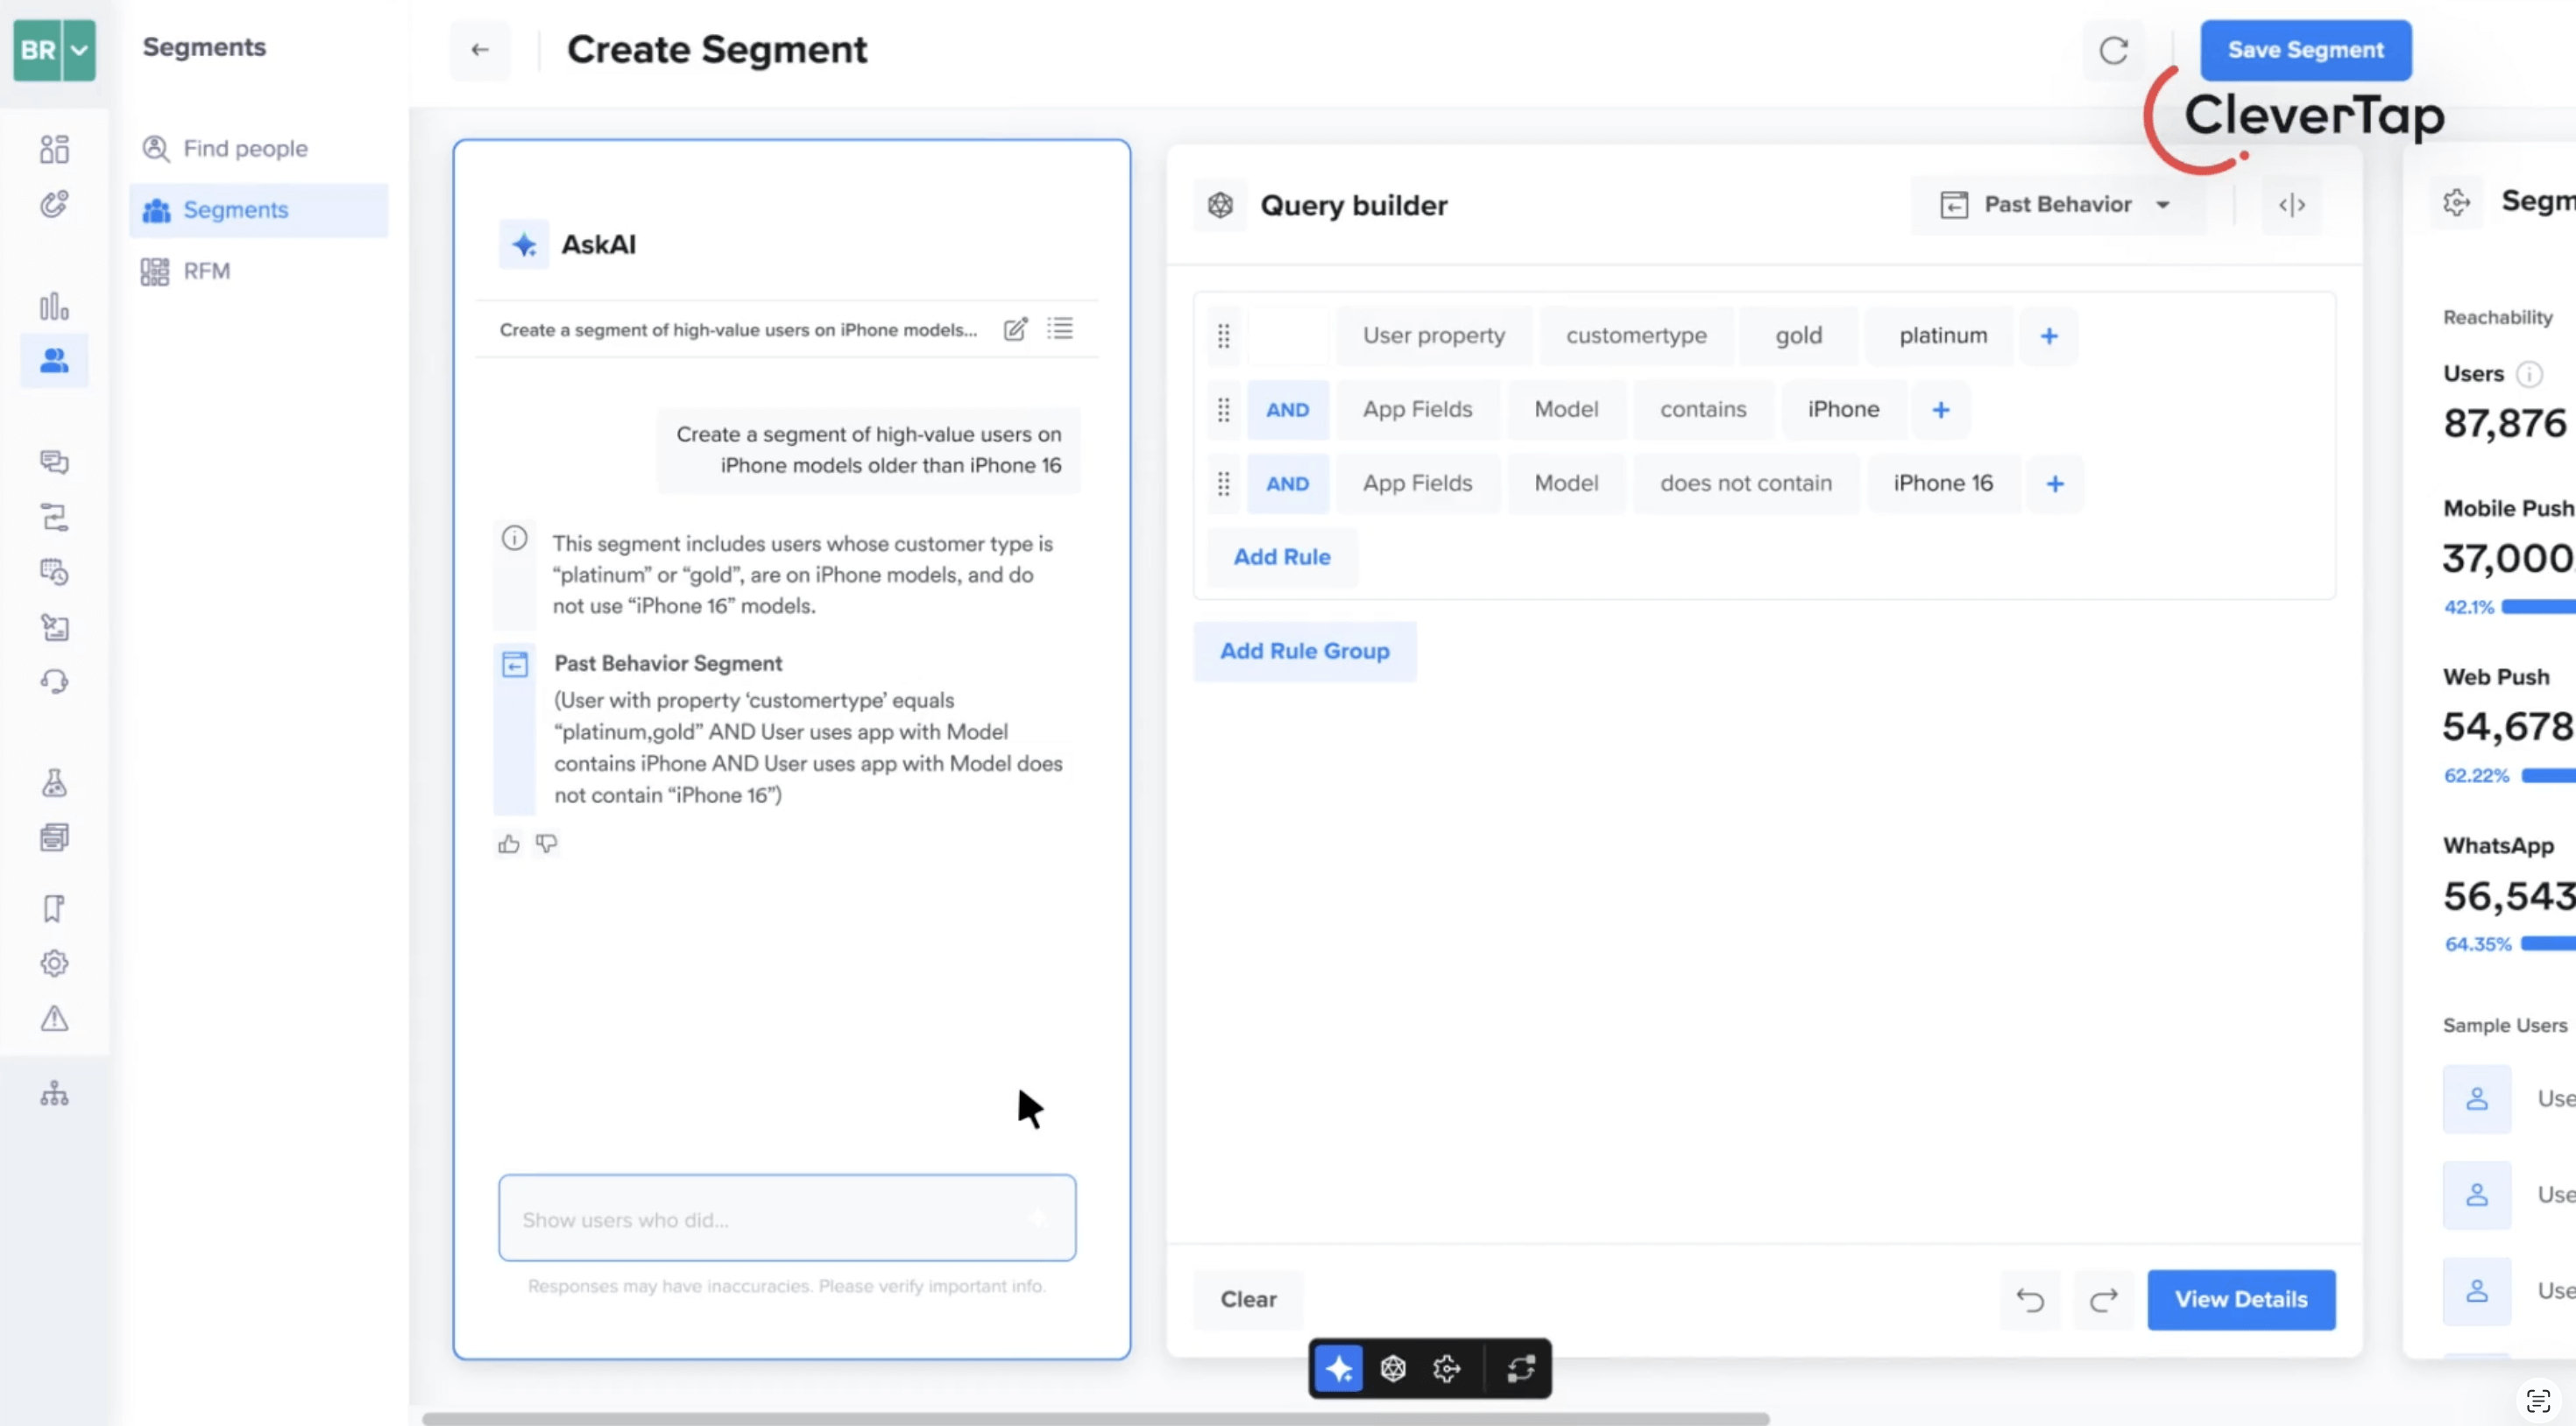Select the AskAI sparkle icon in bottom toolbar
The width and height of the screenshot is (2576, 1426).
click(1340, 1368)
